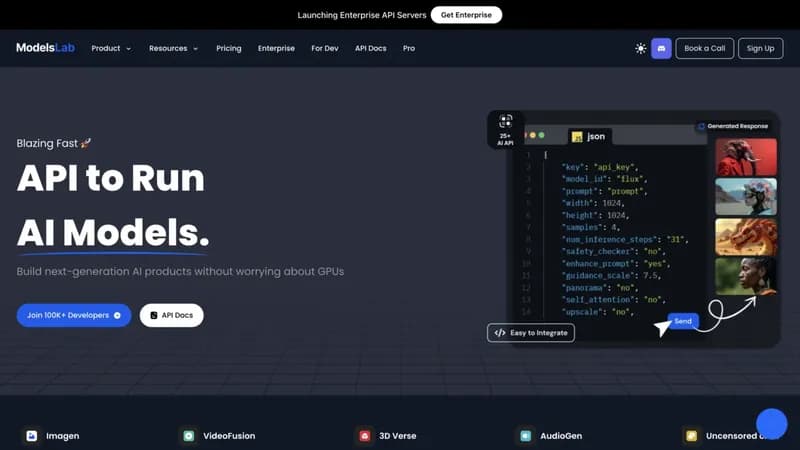Image resolution: width=800 pixels, height=450 pixels.
Task: Open the Discord icon button
Action: 661,48
